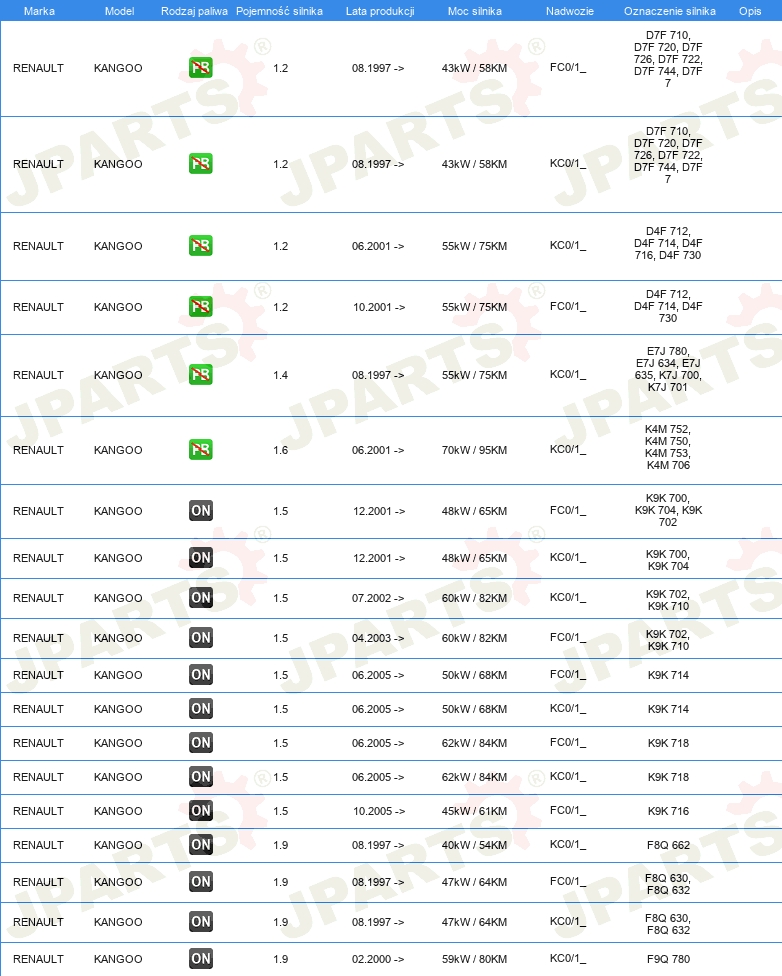
Task: Click KC0/1_ in the 59kW / 80KM row
Action: pos(568,959)
